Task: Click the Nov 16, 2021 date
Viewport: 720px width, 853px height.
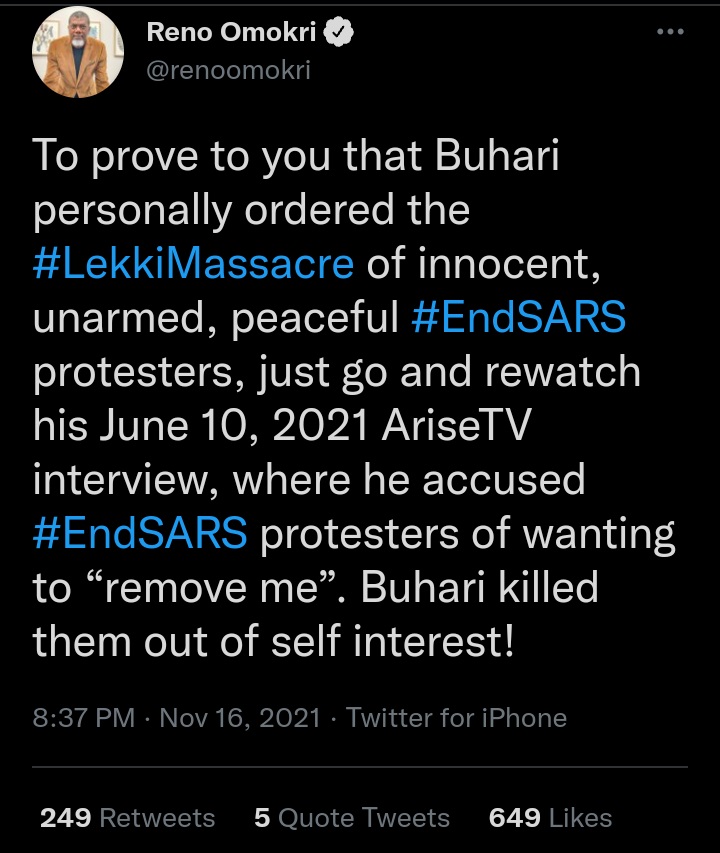Action: coord(240,718)
